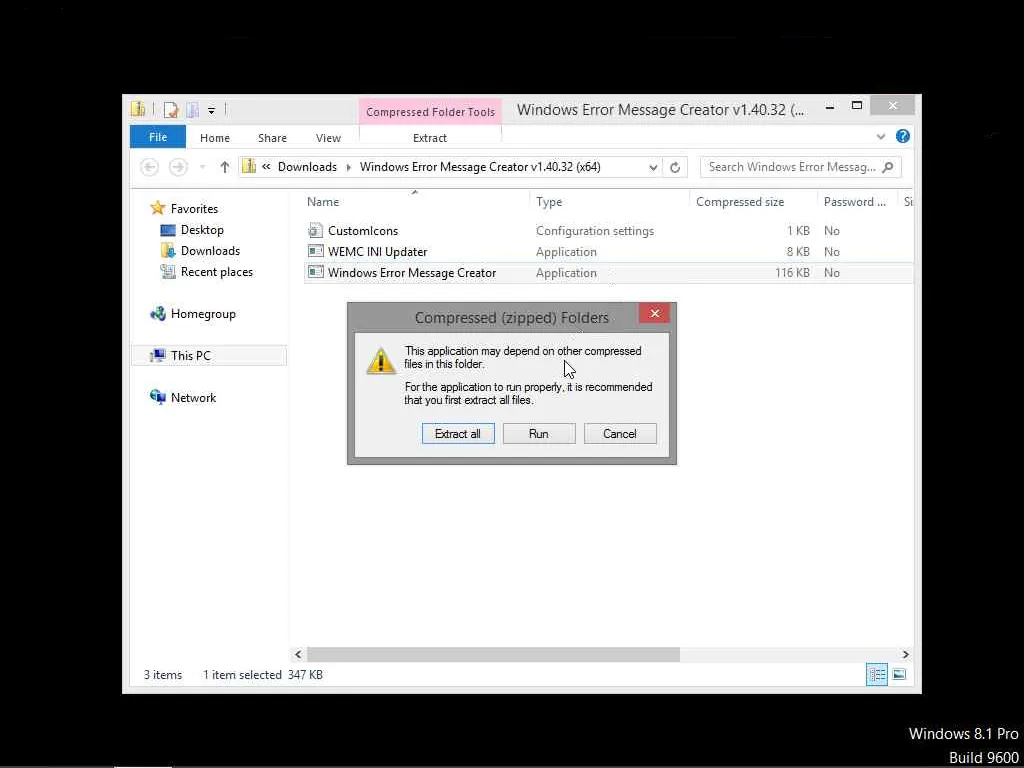Screen dimensions: 1024x768
Task: Cancel the Compressed Folders dialog
Action: pyautogui.click(x=620, y=434)
